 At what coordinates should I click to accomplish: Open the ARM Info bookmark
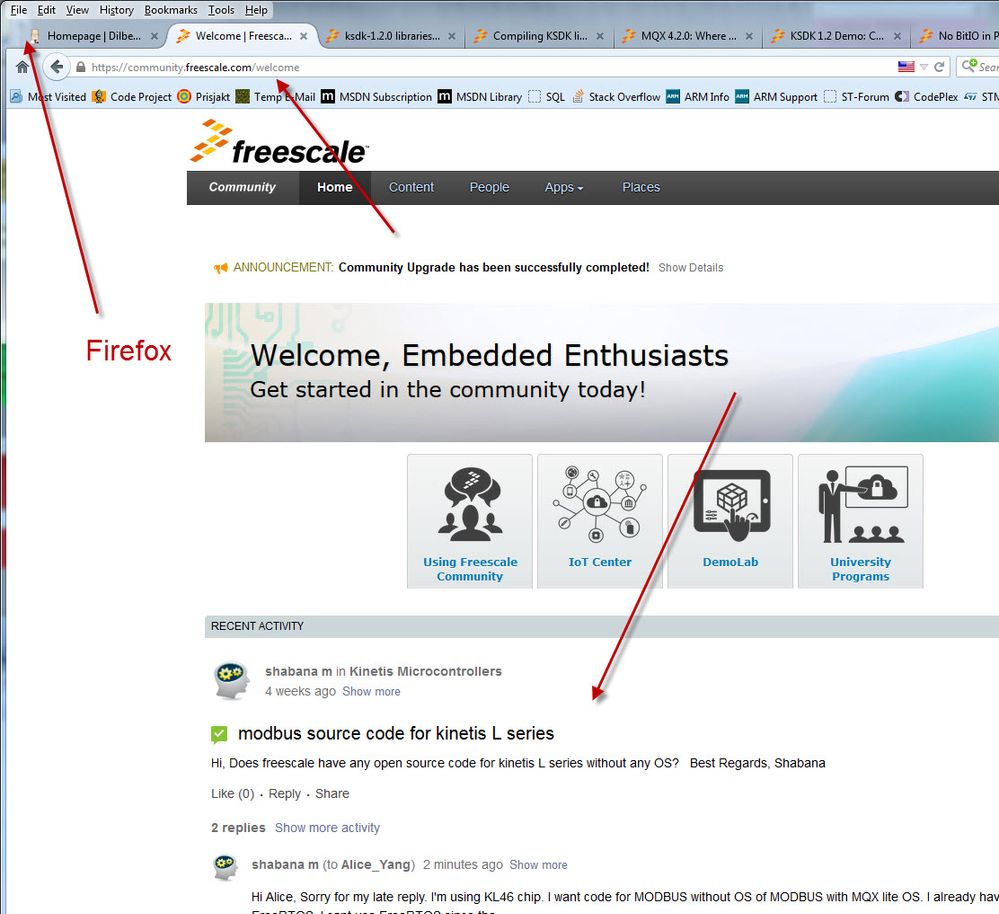(698, 97)
